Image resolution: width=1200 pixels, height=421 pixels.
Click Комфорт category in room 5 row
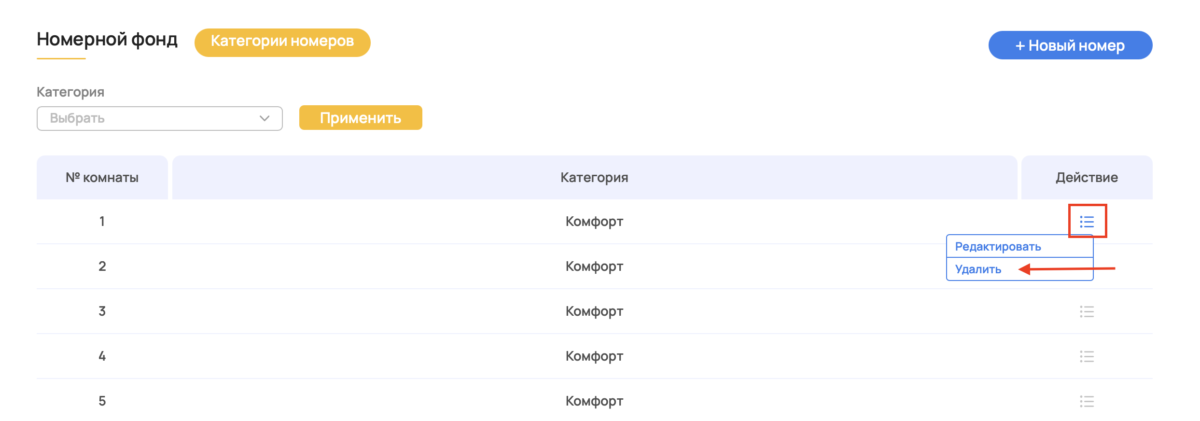pos(594,402)
